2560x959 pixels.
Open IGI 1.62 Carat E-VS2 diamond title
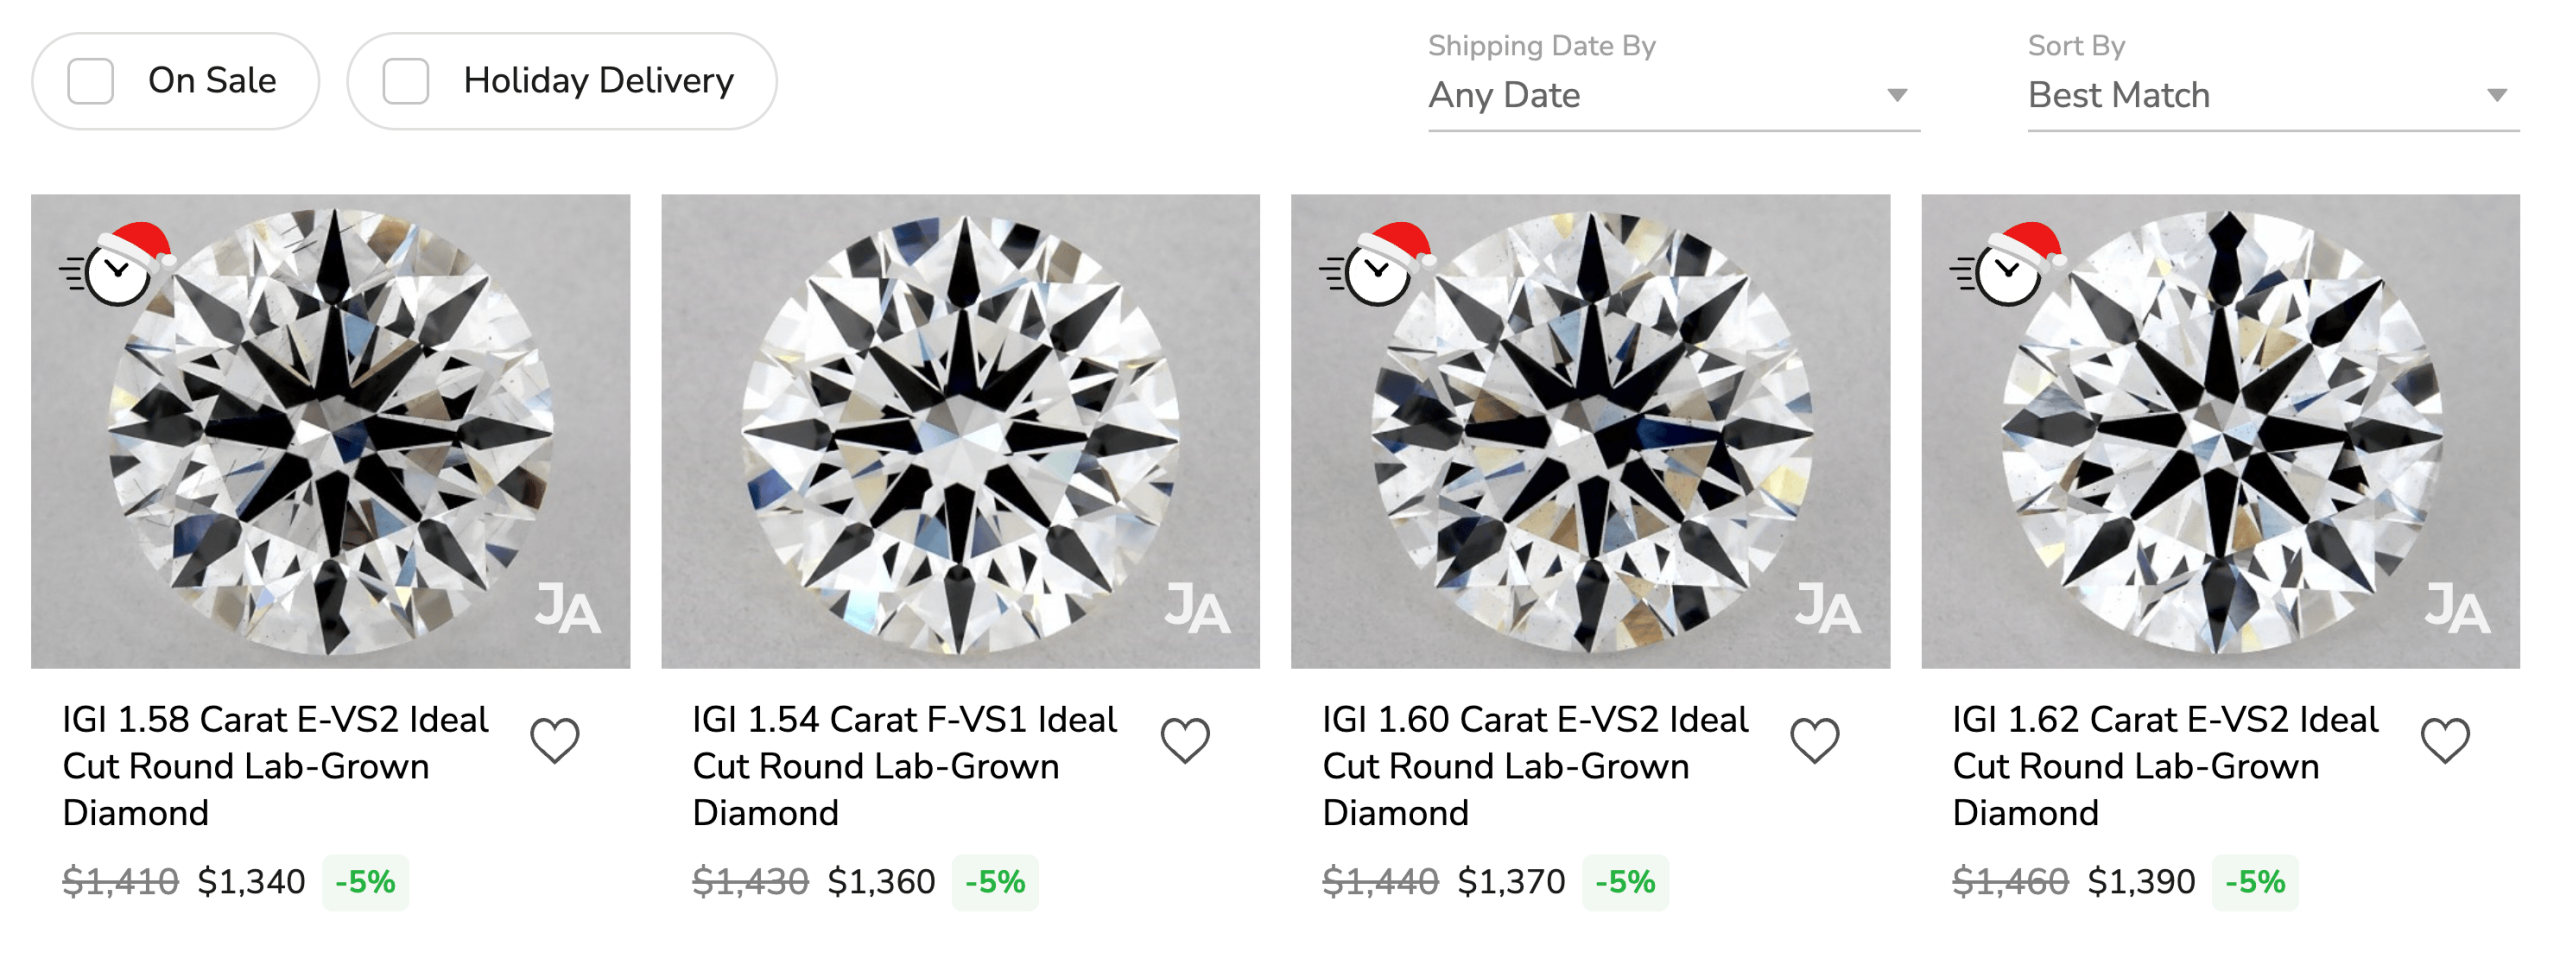2165,766
